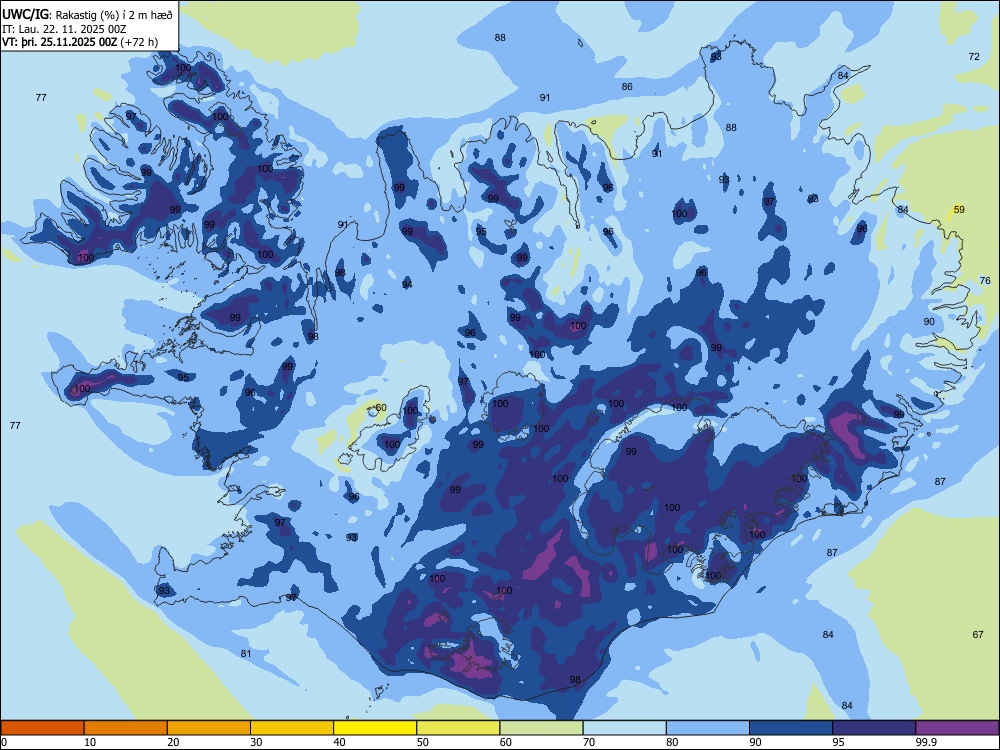Choose the golden 30–40 legend color block
The height and width of the screenshot is (750, 1000).
pyautogui.click(x=292, y=728)
